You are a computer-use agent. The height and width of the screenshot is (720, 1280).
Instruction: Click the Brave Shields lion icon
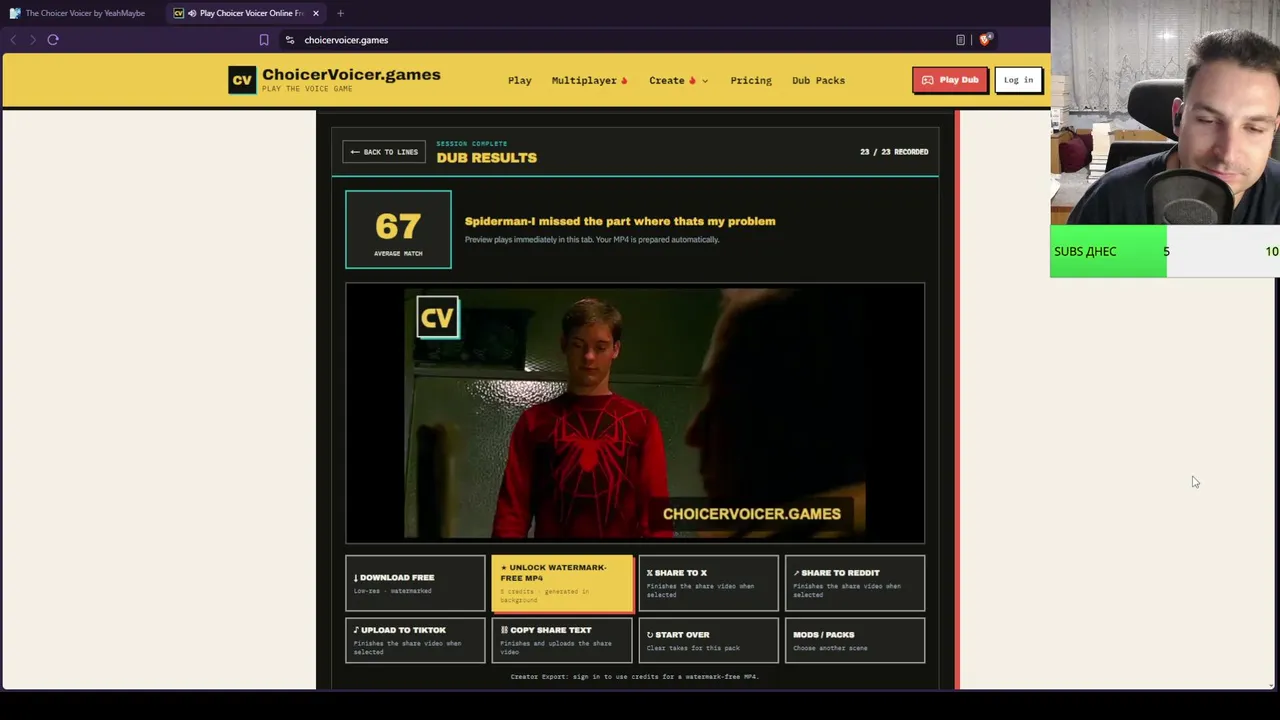[985, 40]
